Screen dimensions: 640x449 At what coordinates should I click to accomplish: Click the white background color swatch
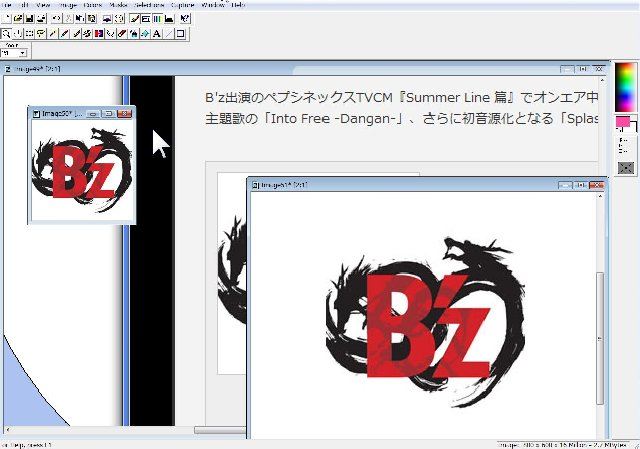click(x=633, y=125)
